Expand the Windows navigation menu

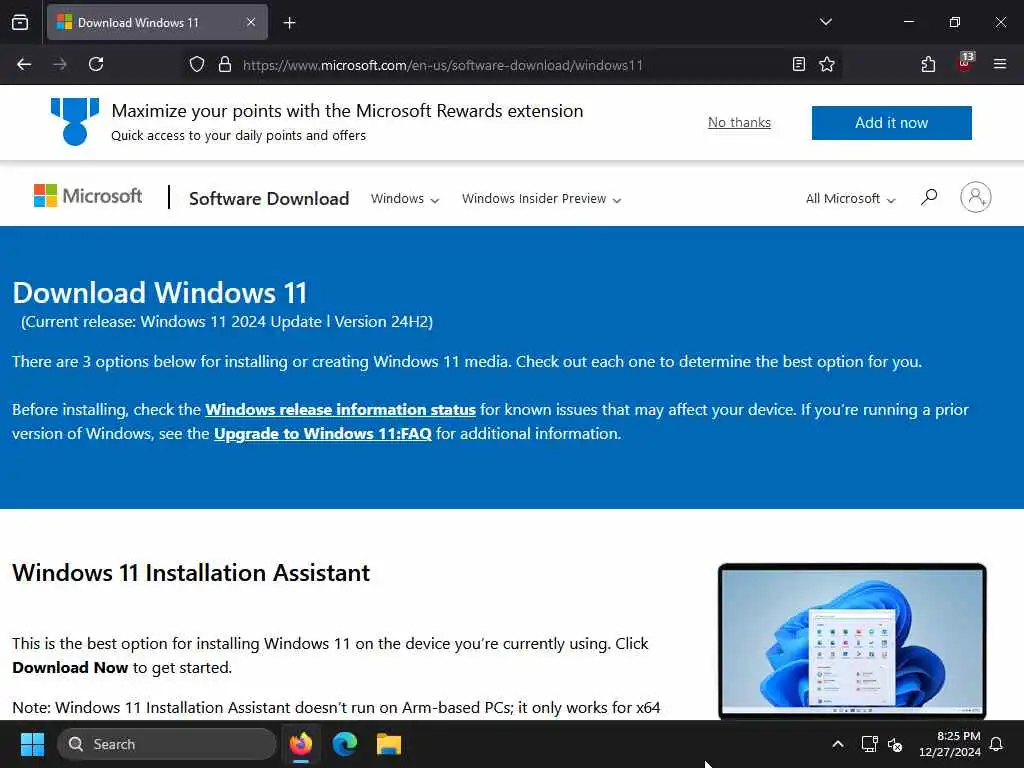coord(405,199)
